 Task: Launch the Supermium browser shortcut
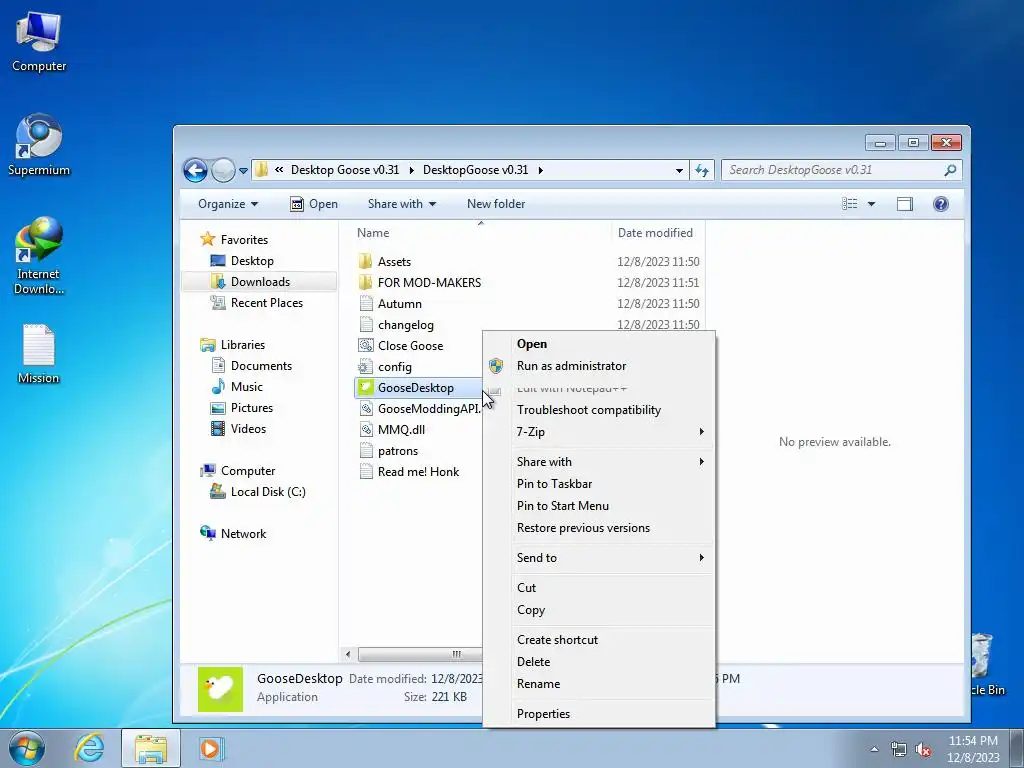[39, 145]
